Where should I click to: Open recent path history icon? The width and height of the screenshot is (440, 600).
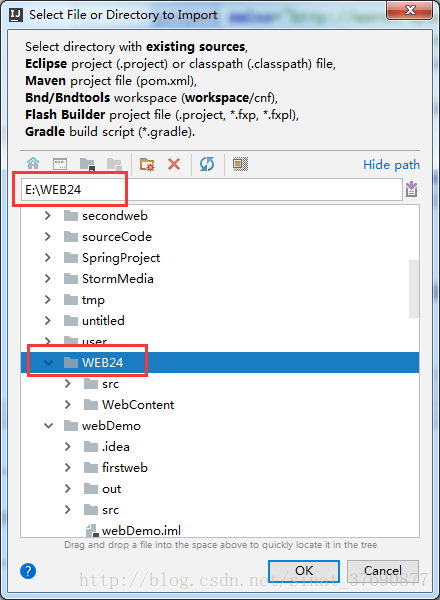[411, 189]
